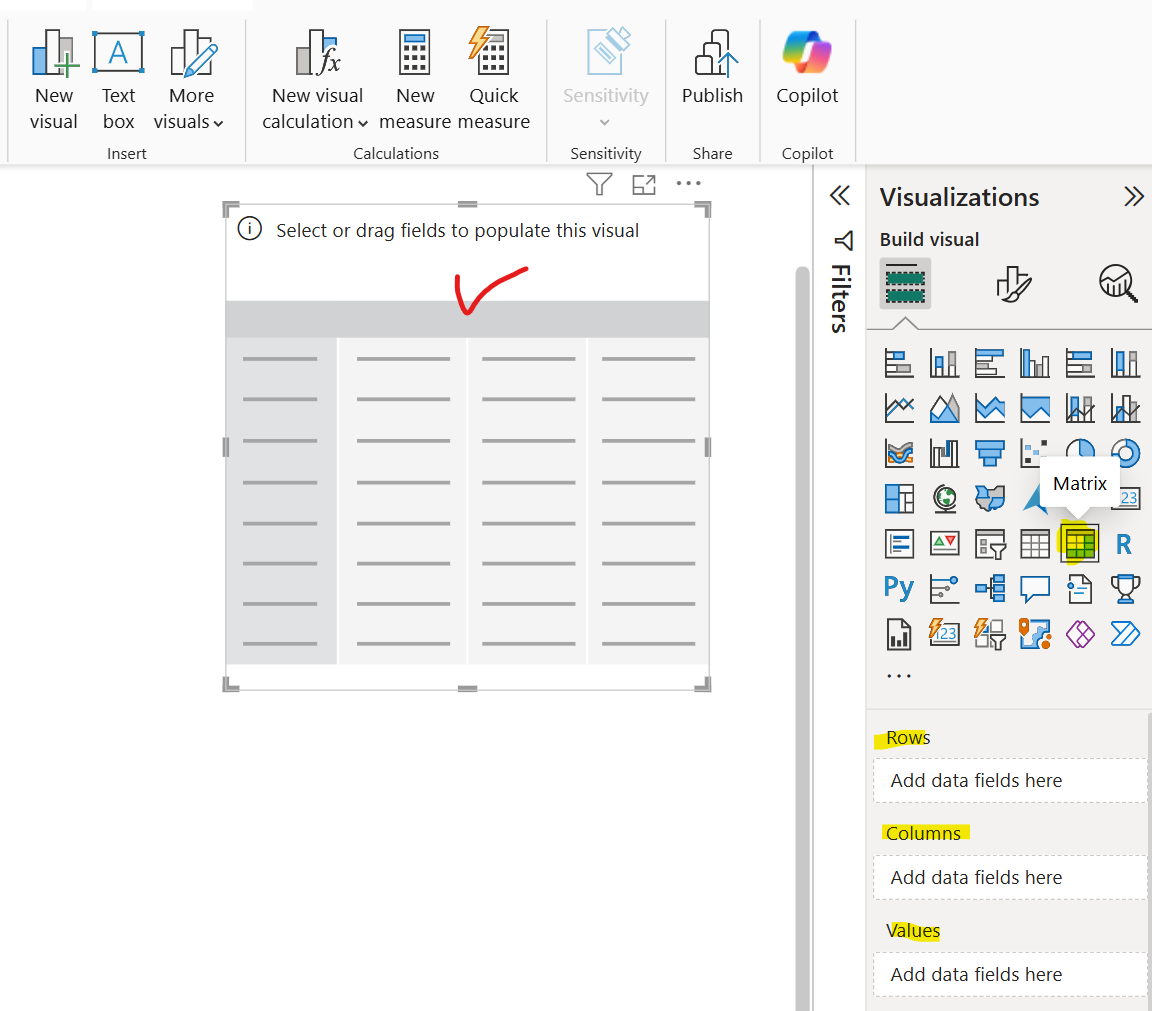Select the Matrix visual icon
1152x1011 pixels.
tap(1080, 543)
